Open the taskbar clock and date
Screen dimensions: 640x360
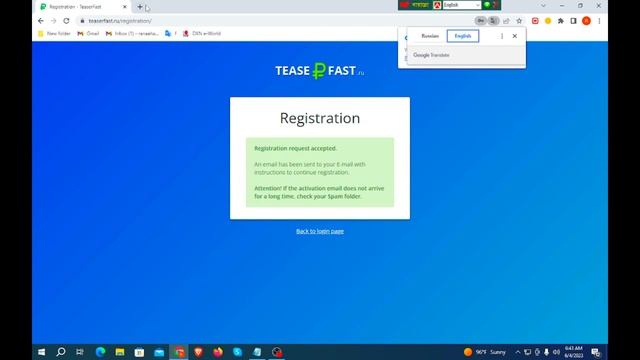[x=573, y=352]
